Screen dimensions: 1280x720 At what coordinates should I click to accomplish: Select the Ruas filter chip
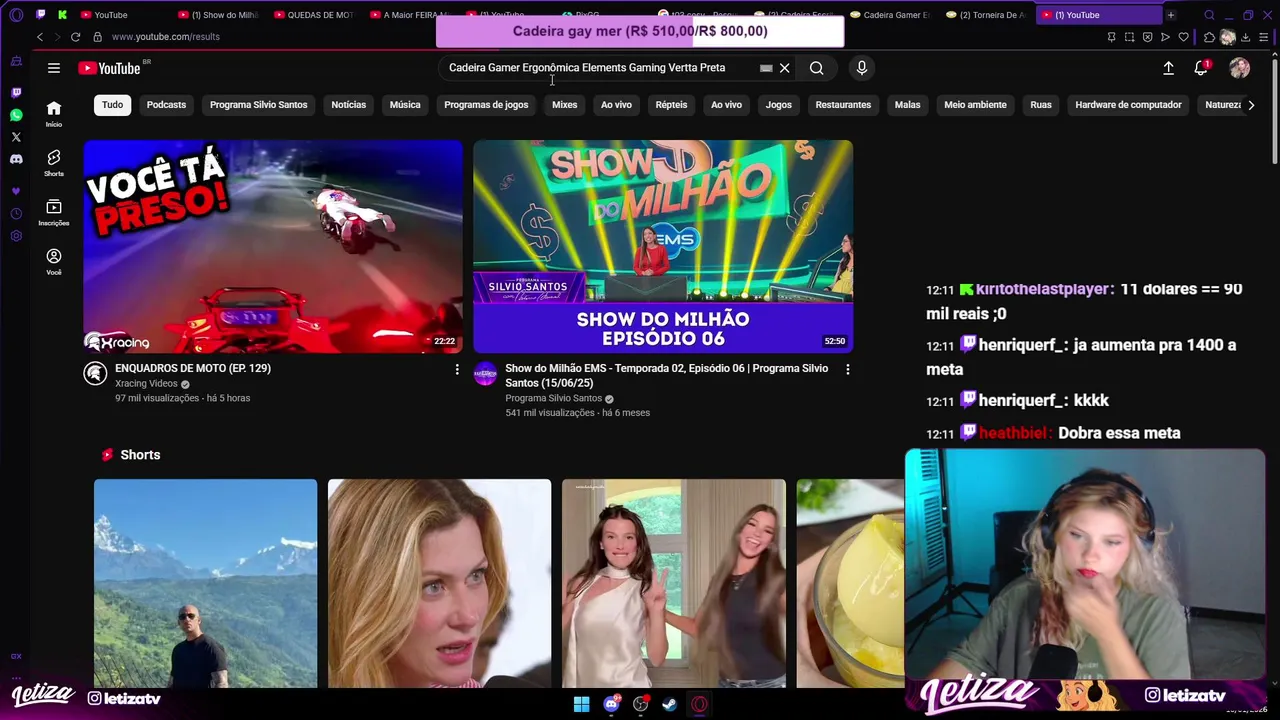(1041, 105)
